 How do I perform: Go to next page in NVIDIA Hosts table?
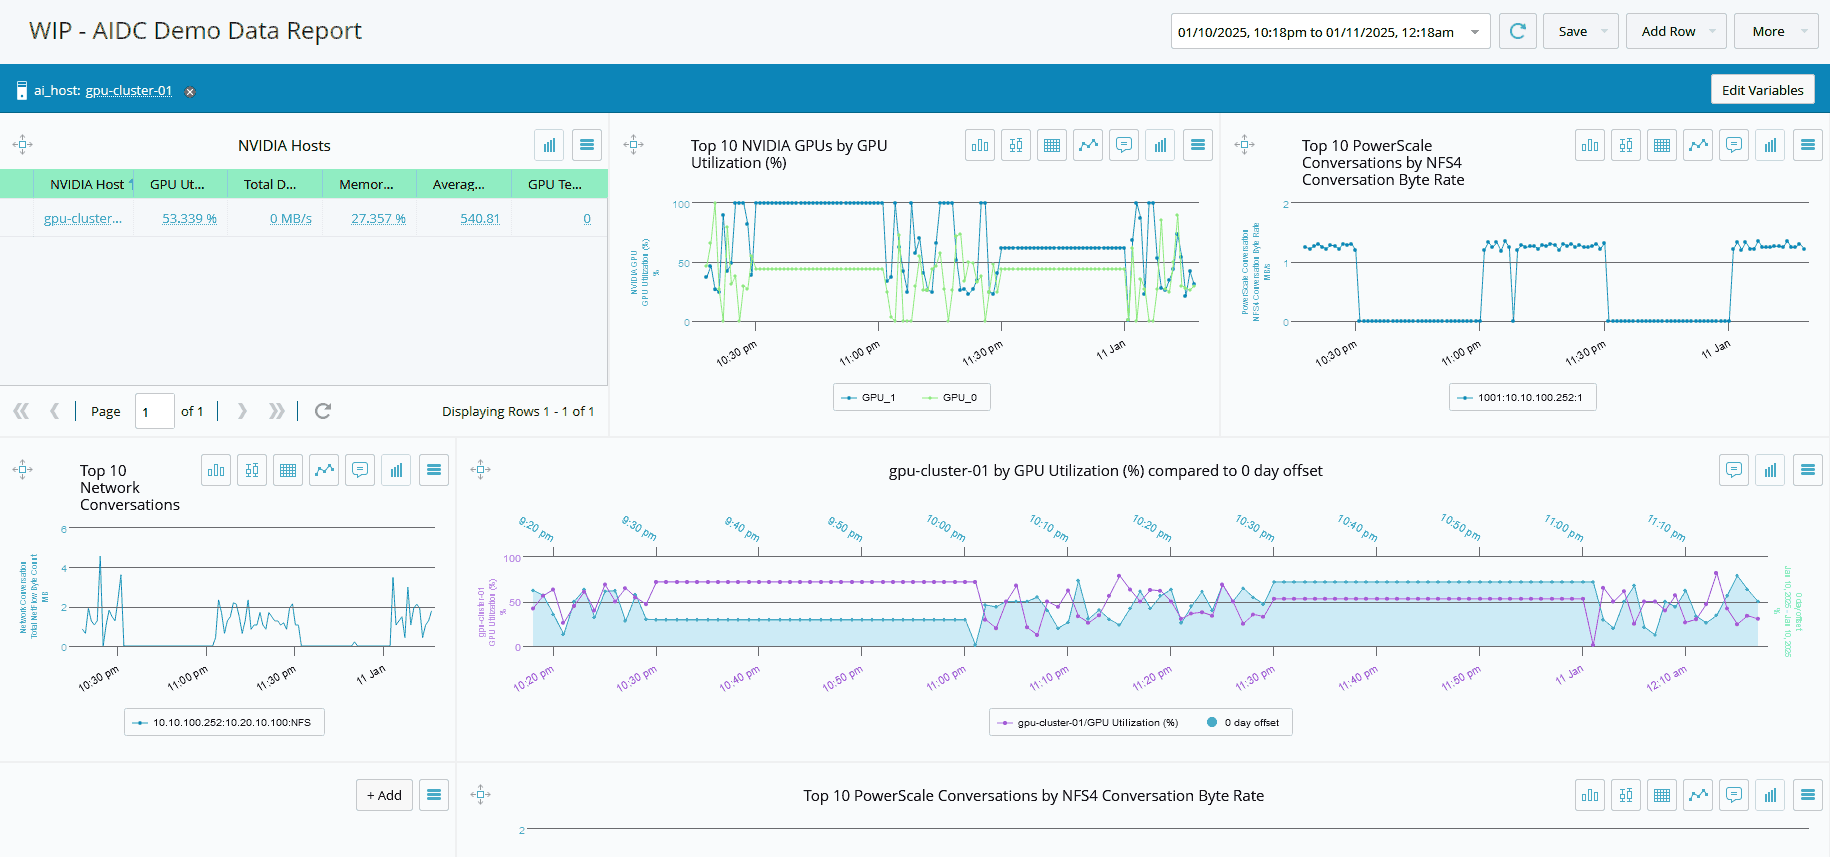242,411
